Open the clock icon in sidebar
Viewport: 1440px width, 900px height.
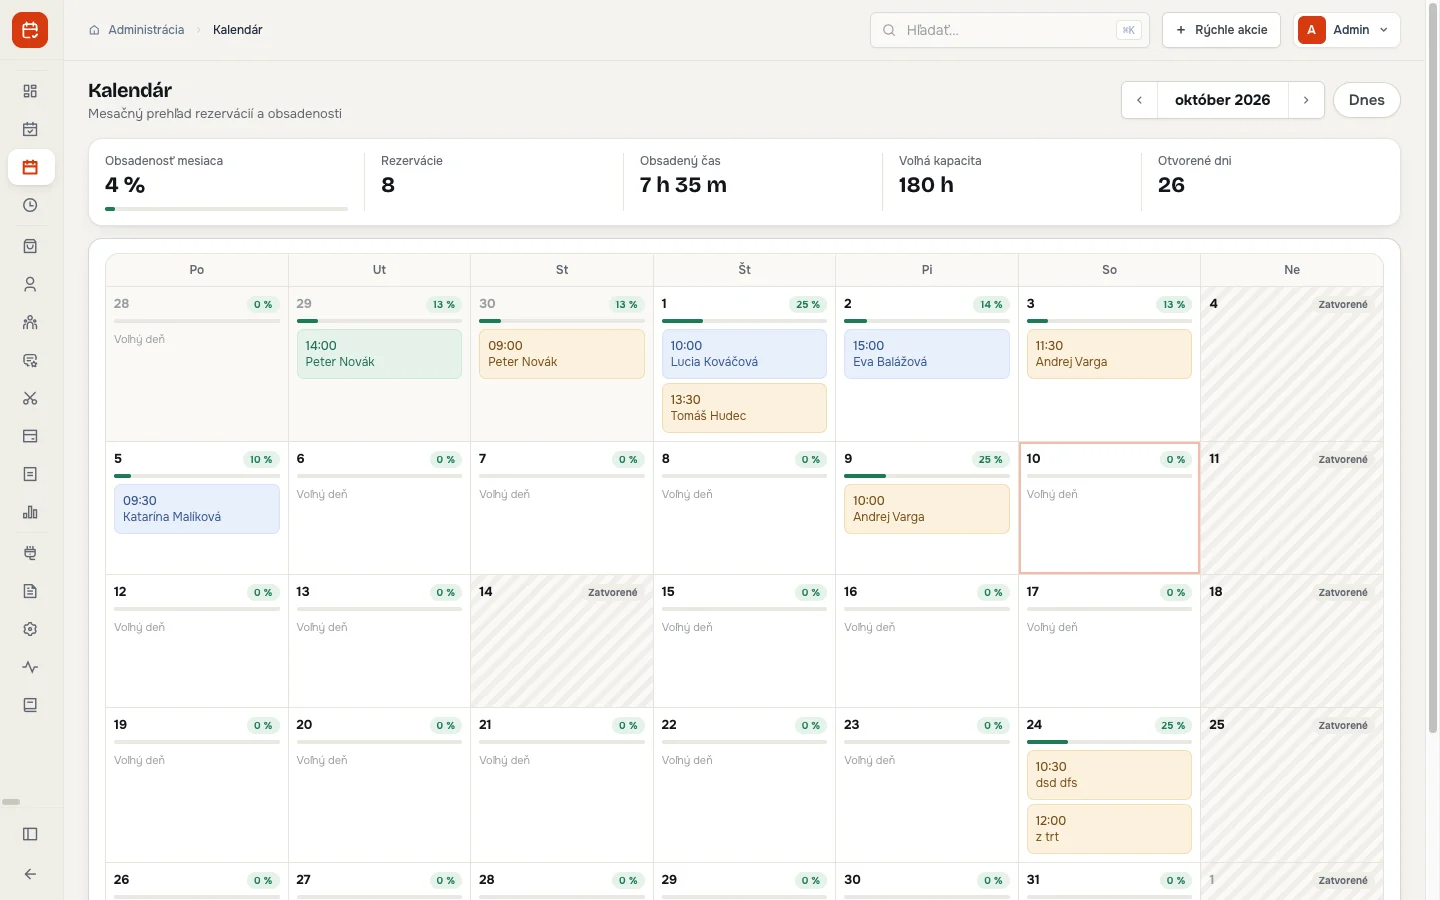point(30,205)
